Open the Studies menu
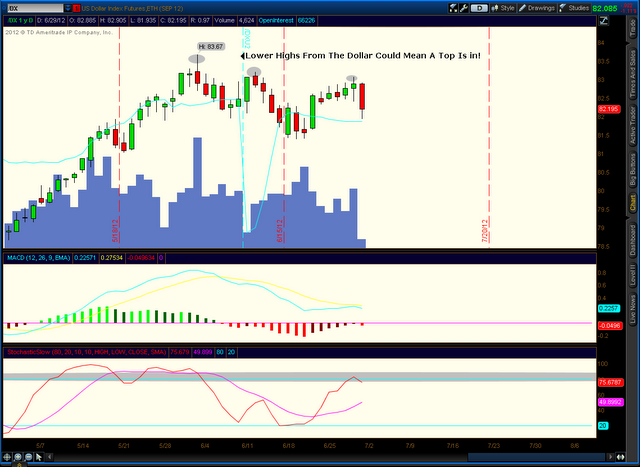Viewport: 640px width, 467px height. [x=574, y=8]
